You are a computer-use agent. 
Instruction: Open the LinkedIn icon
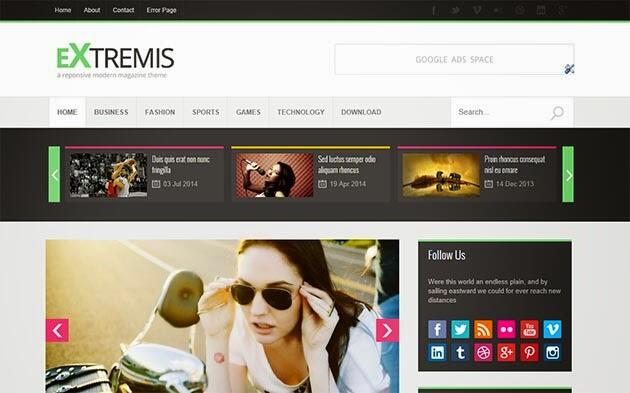tap(437, 352)
